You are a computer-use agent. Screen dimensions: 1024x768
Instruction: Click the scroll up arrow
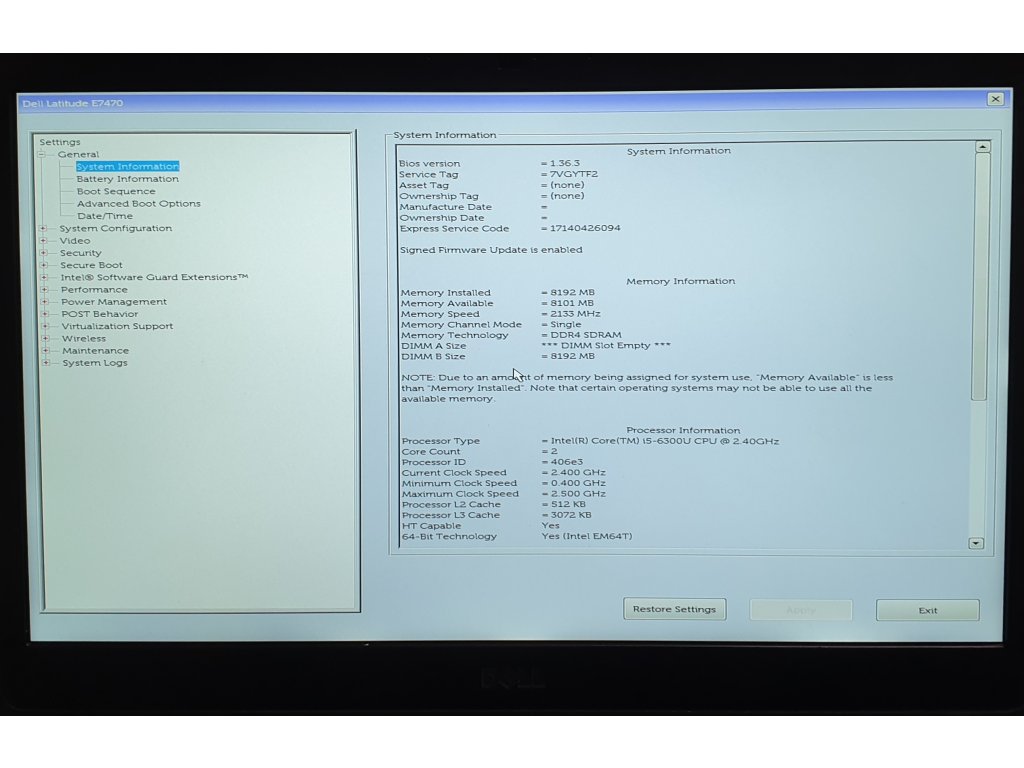[x=982, y=147]
